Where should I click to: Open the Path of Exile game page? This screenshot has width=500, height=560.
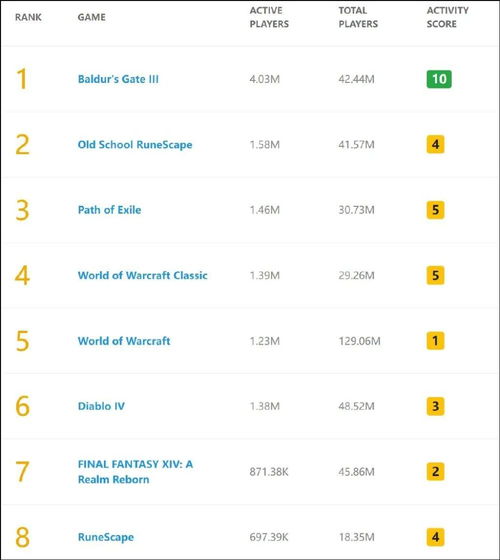click(109, 210)
